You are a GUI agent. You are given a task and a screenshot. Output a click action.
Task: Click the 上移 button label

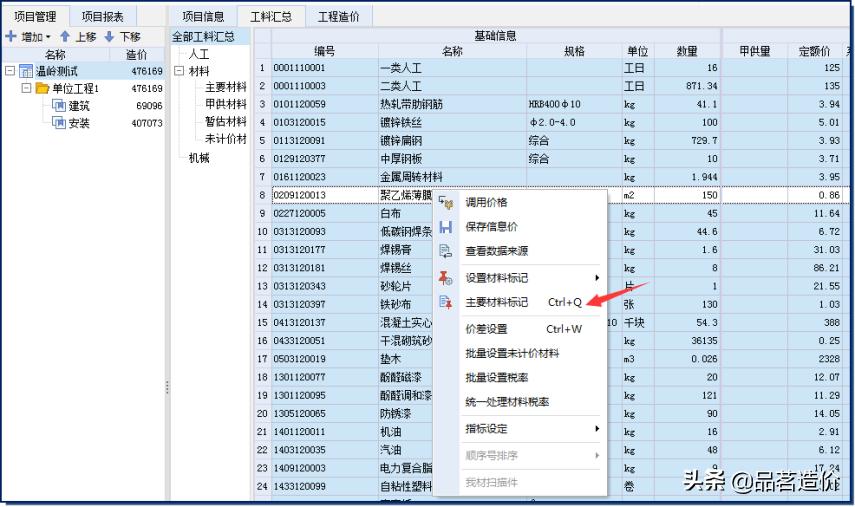point(86,37)
